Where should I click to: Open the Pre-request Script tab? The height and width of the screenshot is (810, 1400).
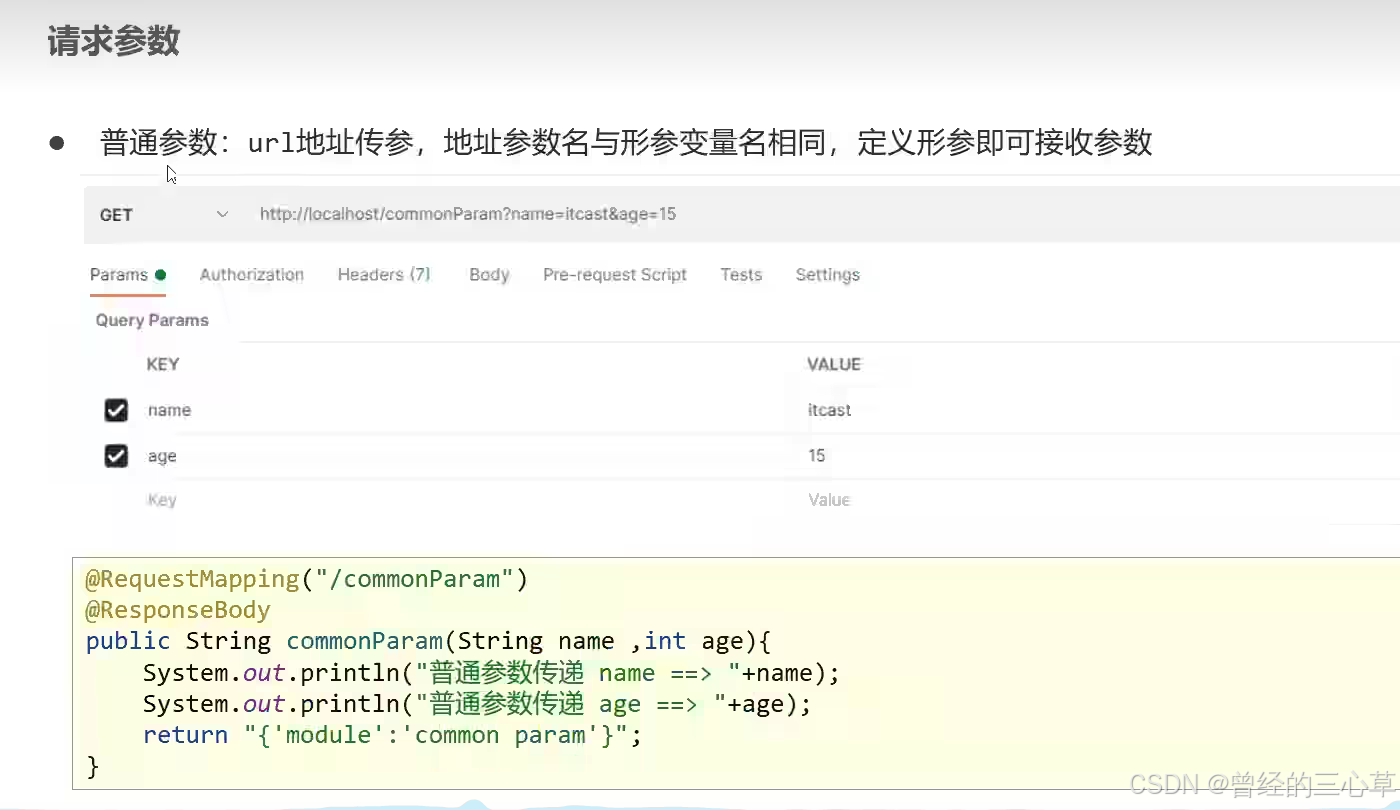615,275
